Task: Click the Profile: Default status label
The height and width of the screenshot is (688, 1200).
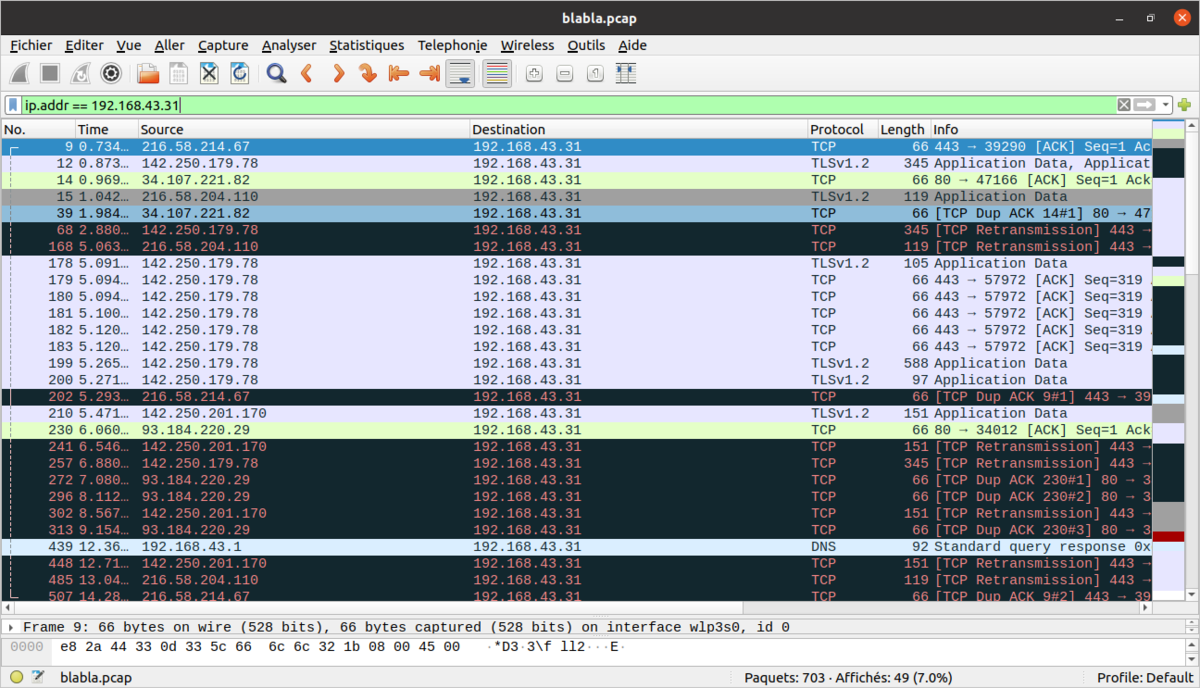Action: (1145, 677)
